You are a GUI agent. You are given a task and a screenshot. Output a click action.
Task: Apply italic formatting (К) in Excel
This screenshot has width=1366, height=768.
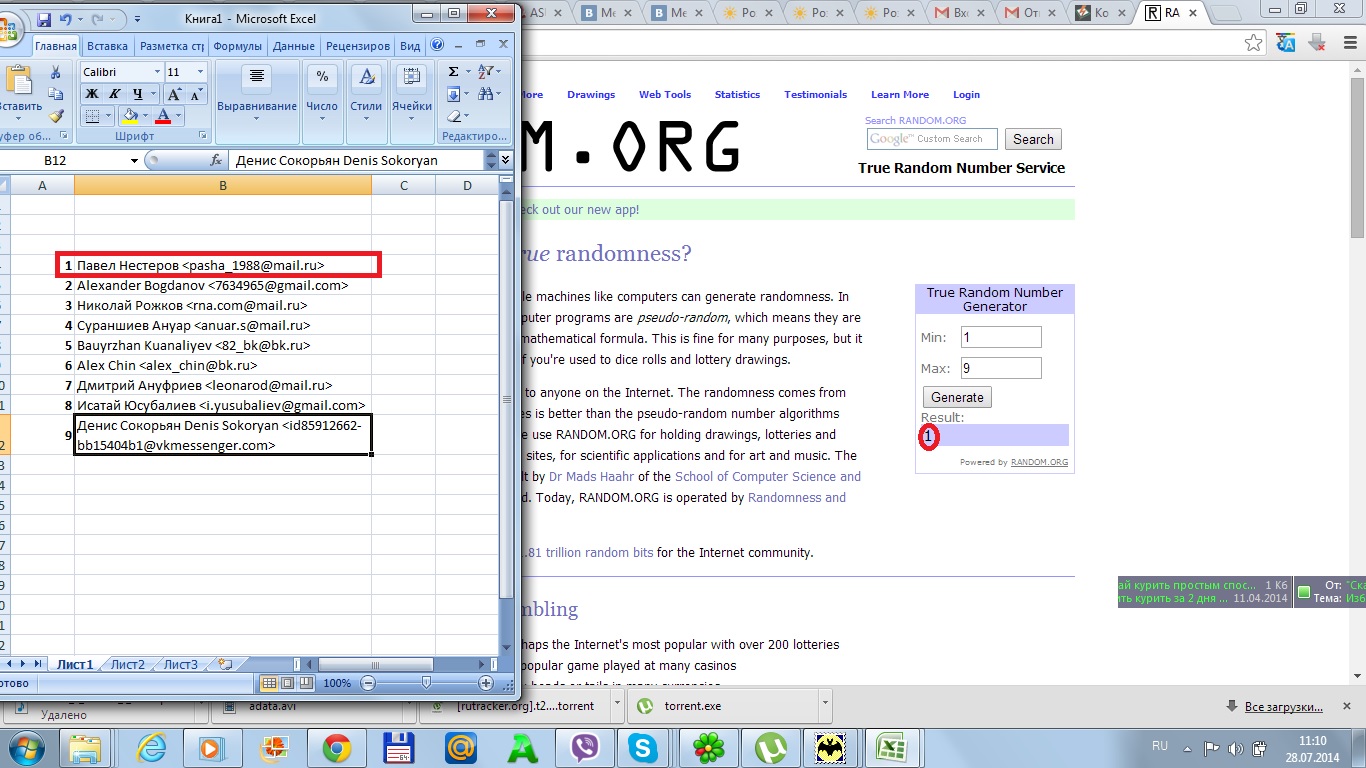(x=115, y=94)
